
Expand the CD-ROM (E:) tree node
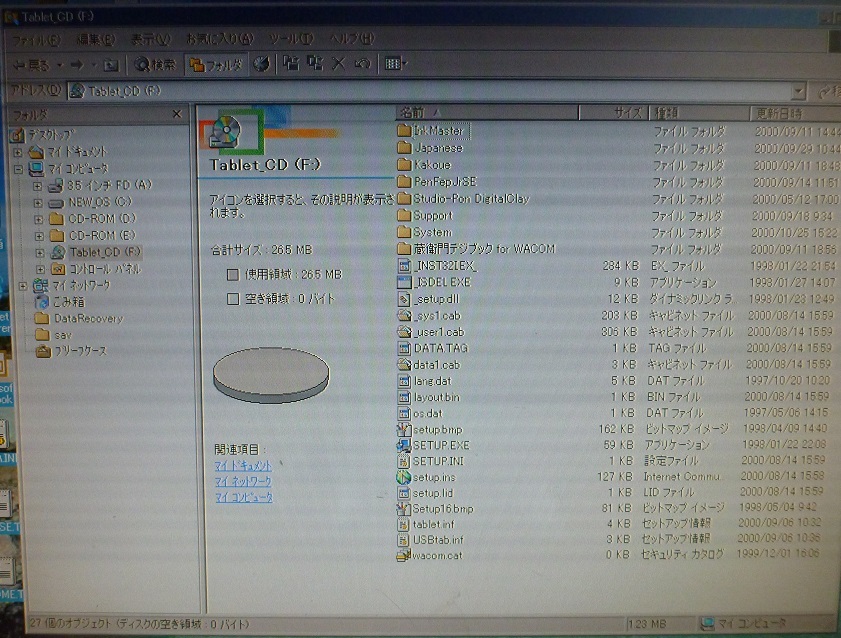click(x=39, y=236)
